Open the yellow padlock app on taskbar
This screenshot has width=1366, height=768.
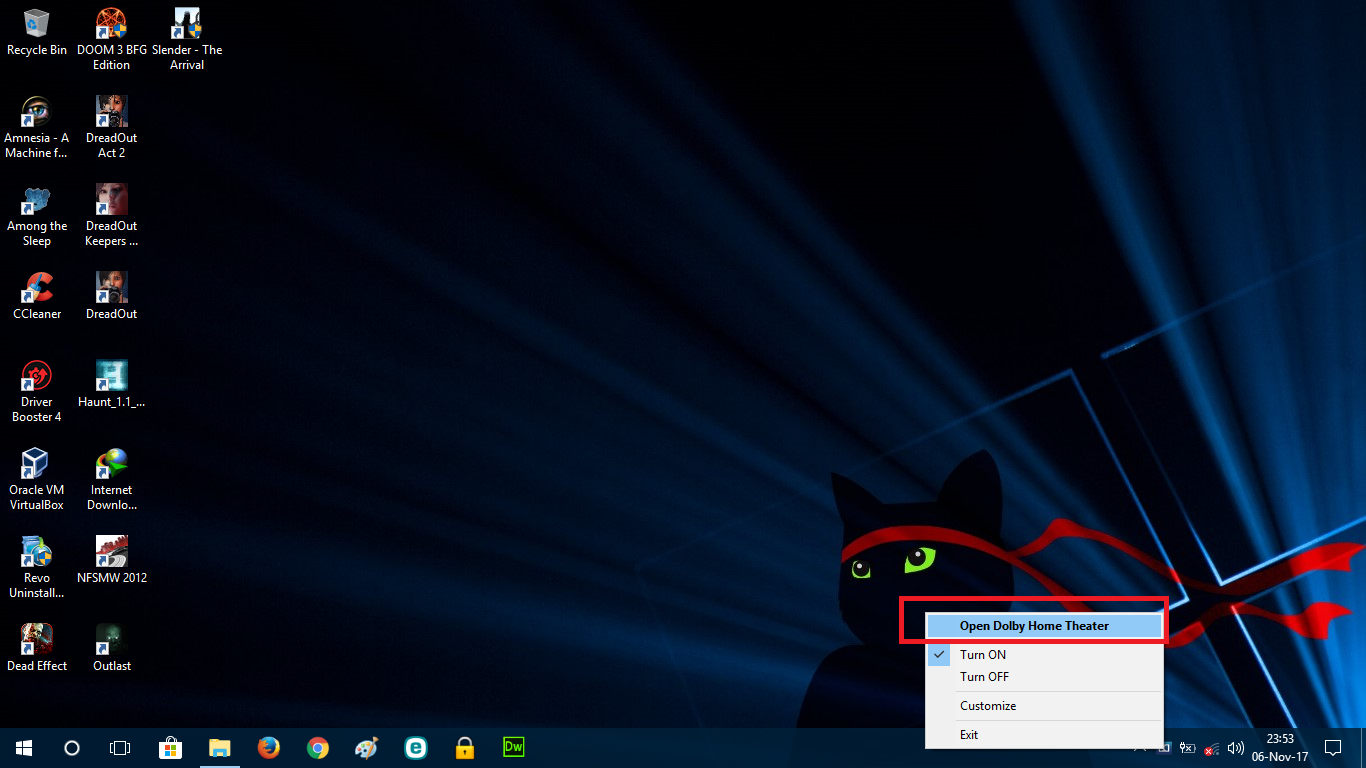click(x=464, y=747)
